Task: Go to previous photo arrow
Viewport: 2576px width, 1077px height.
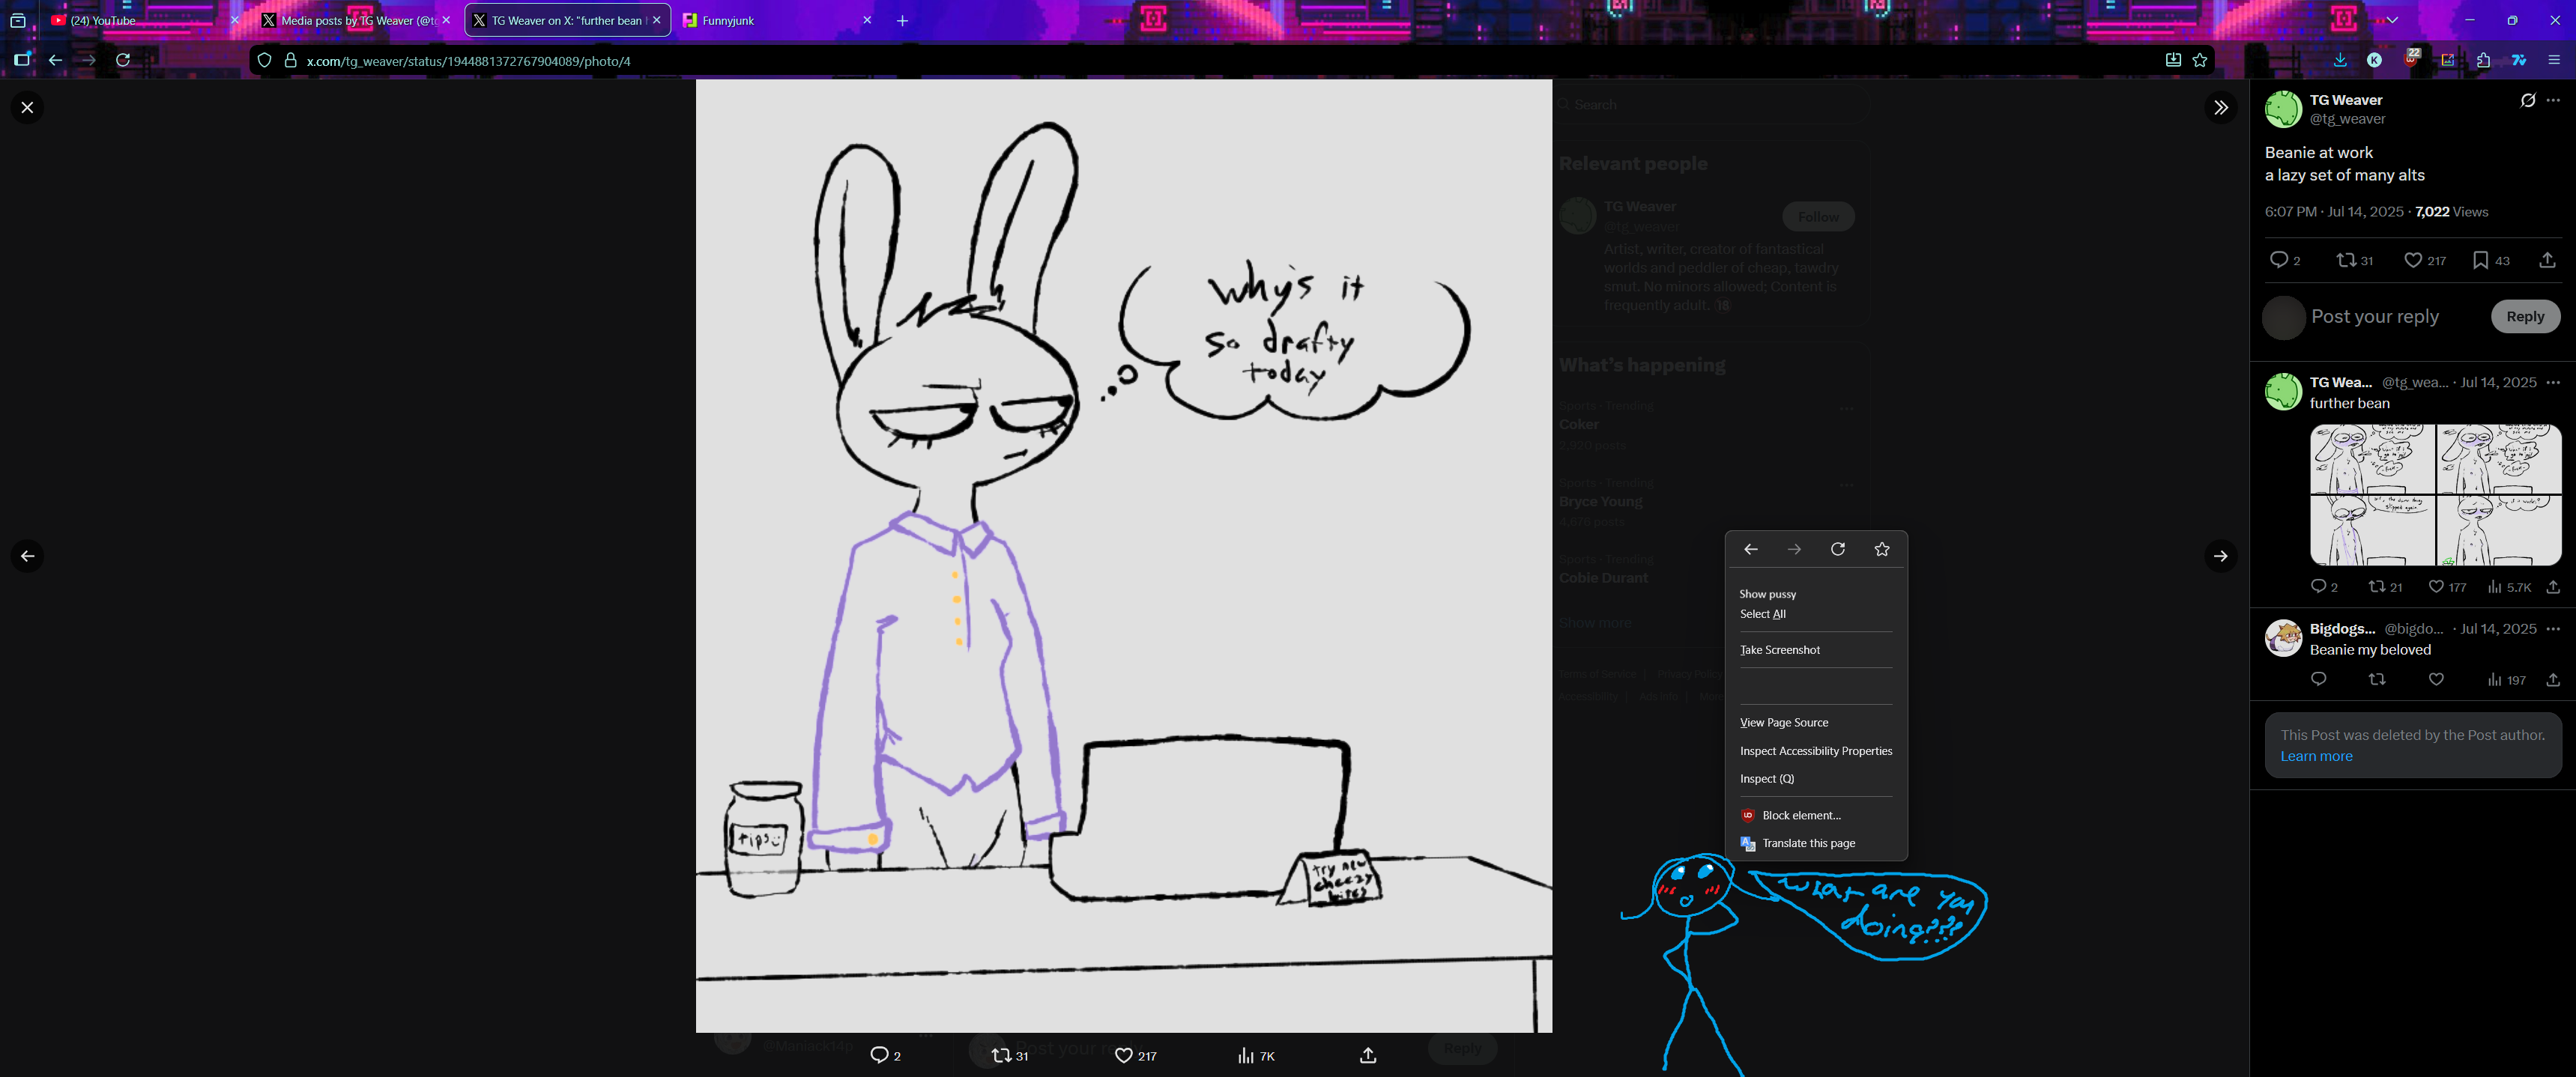Action: pos(27,556)
